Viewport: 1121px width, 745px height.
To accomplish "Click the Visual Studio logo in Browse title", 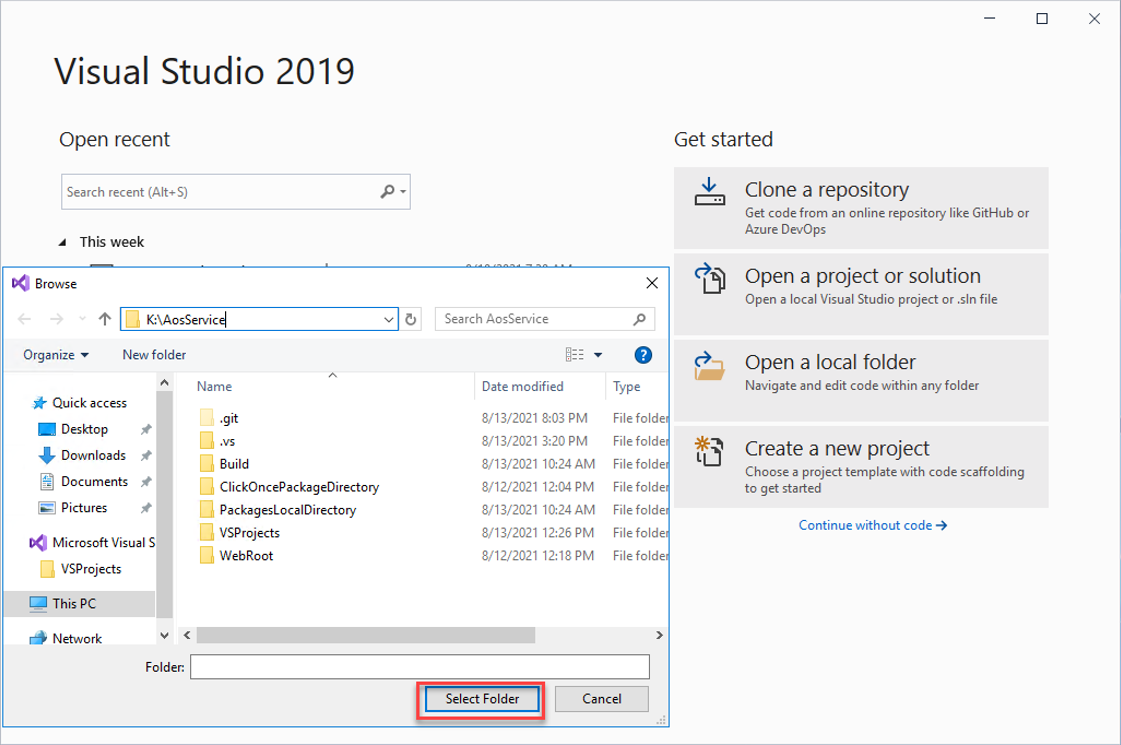I will pyautogui.click(x=21, y=284).
